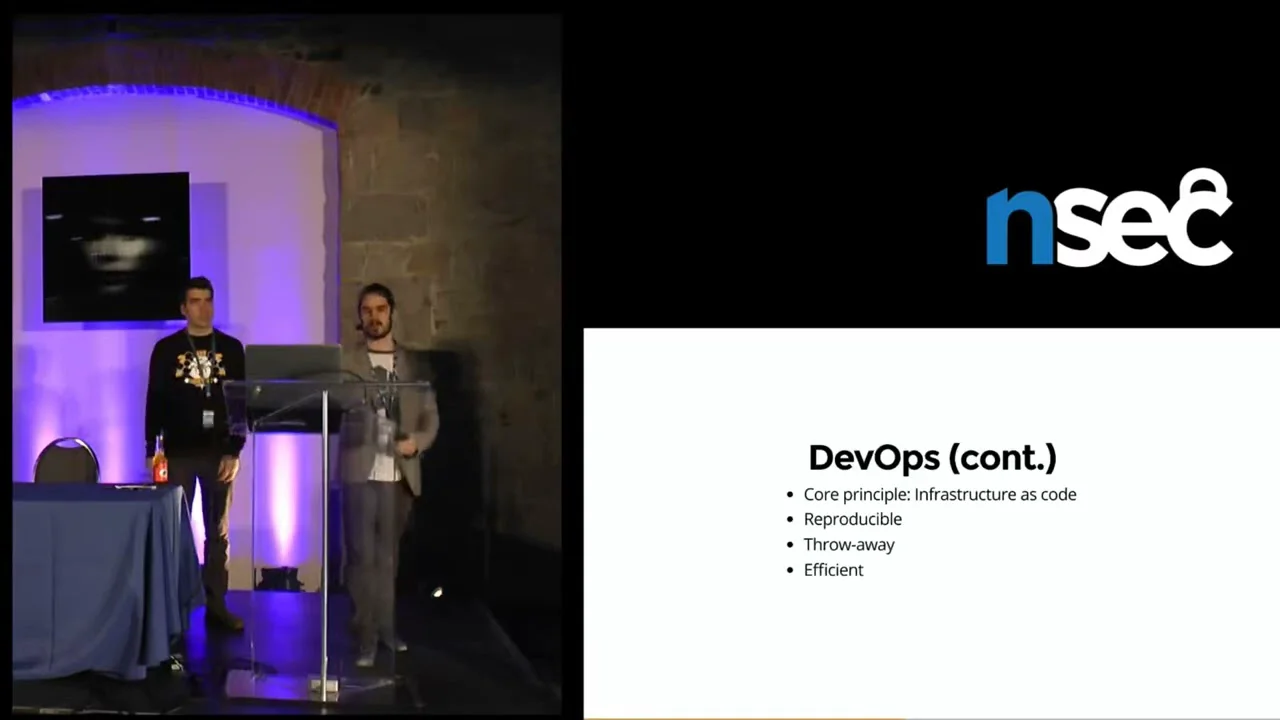Click the orange bottle on the table
Screen dimensions: 1280x720
point(159,460)
